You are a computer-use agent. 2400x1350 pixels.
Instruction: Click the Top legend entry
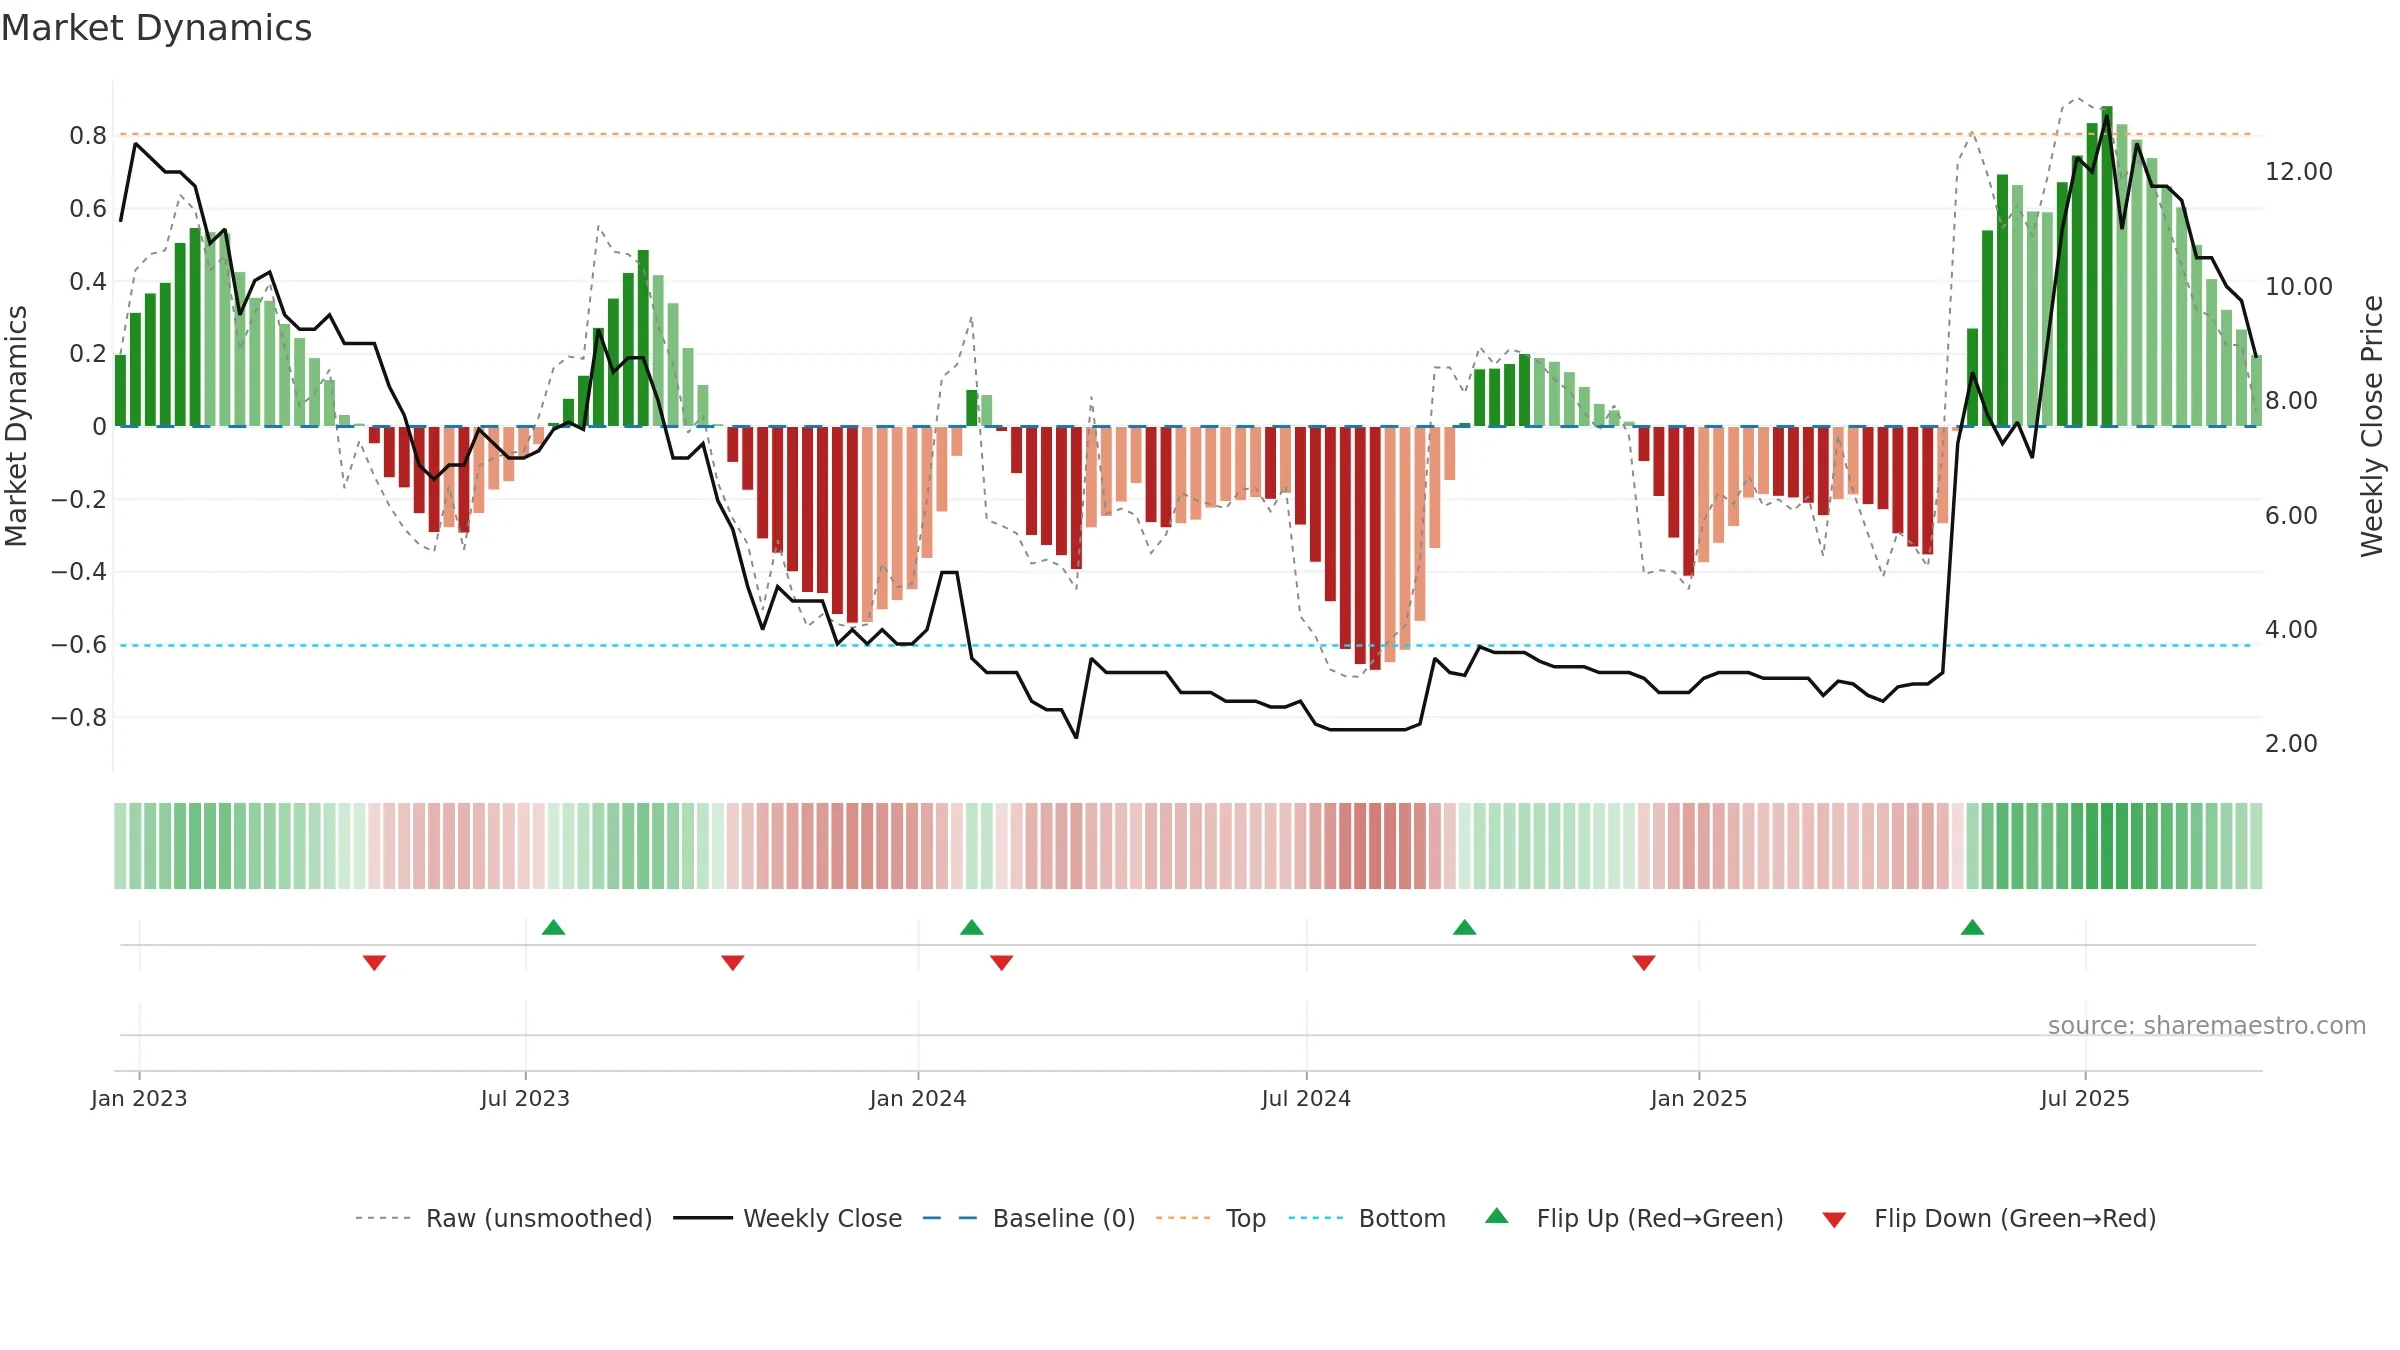(1210, 1218)
